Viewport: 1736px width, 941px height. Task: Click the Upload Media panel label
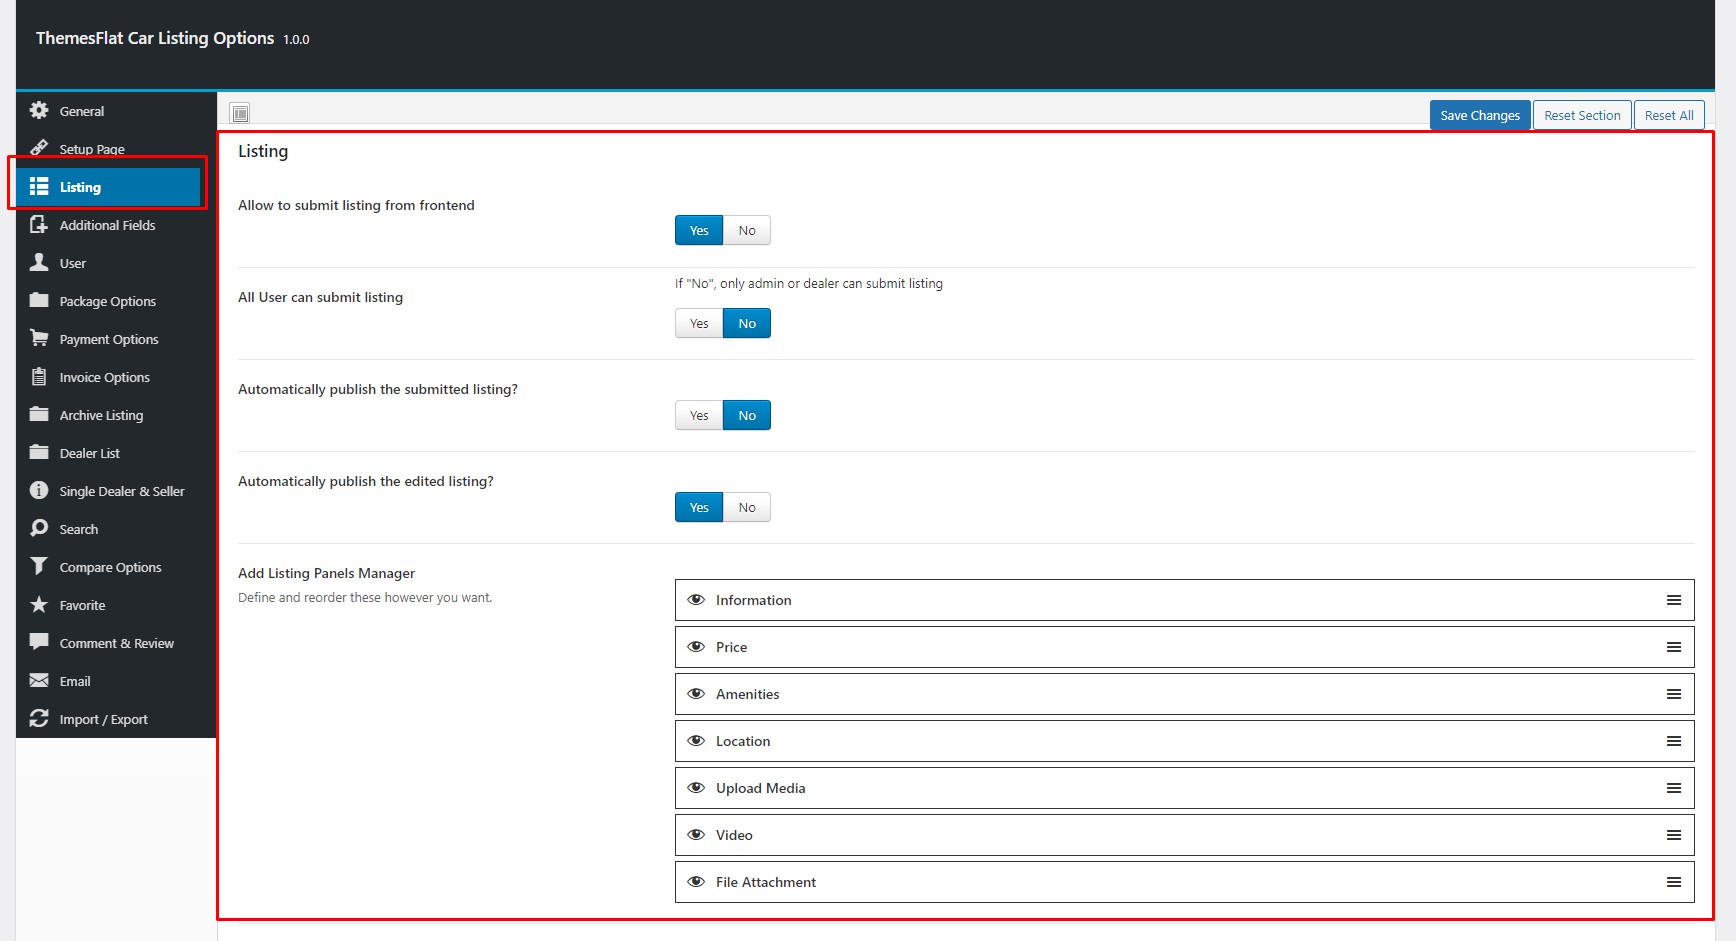[x=760, y=788]
